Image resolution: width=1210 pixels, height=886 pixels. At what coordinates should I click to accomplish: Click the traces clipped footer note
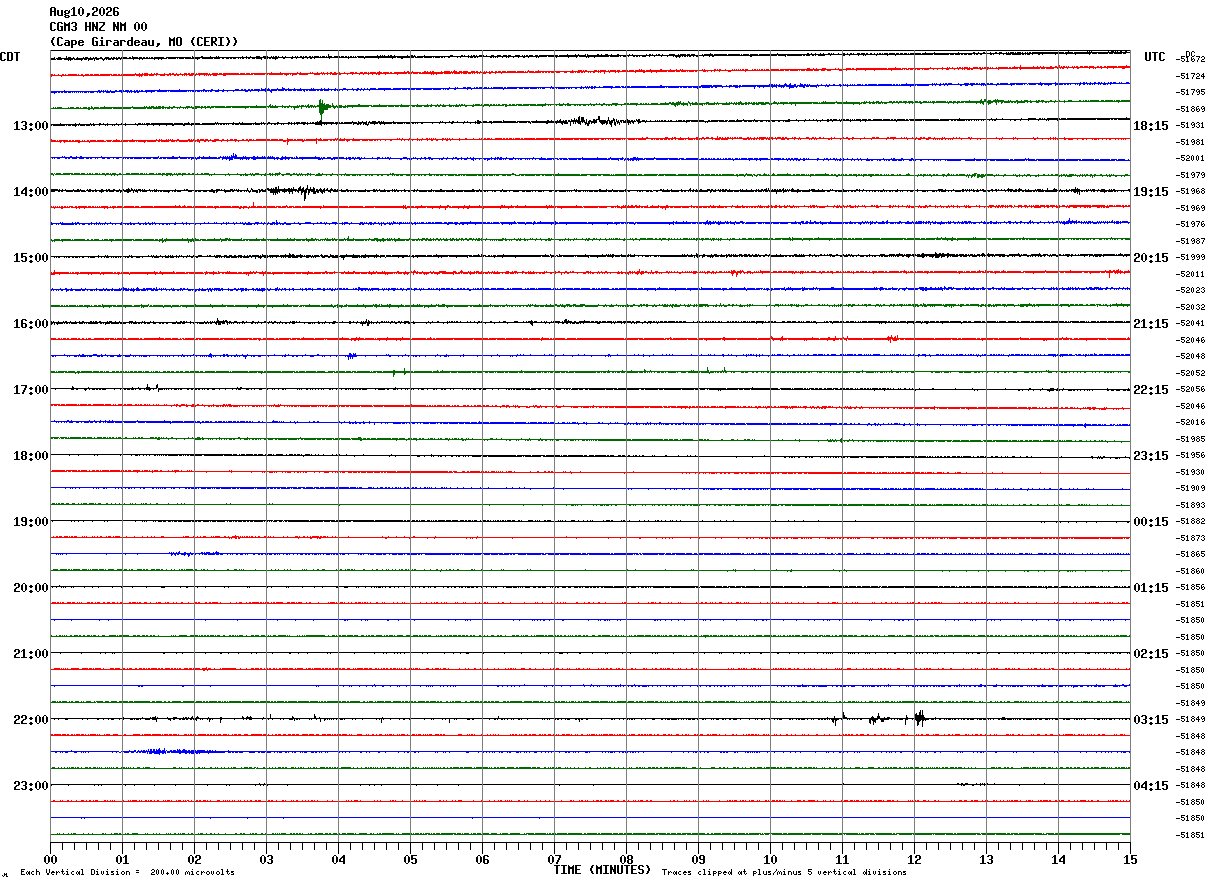coord(784,873)
